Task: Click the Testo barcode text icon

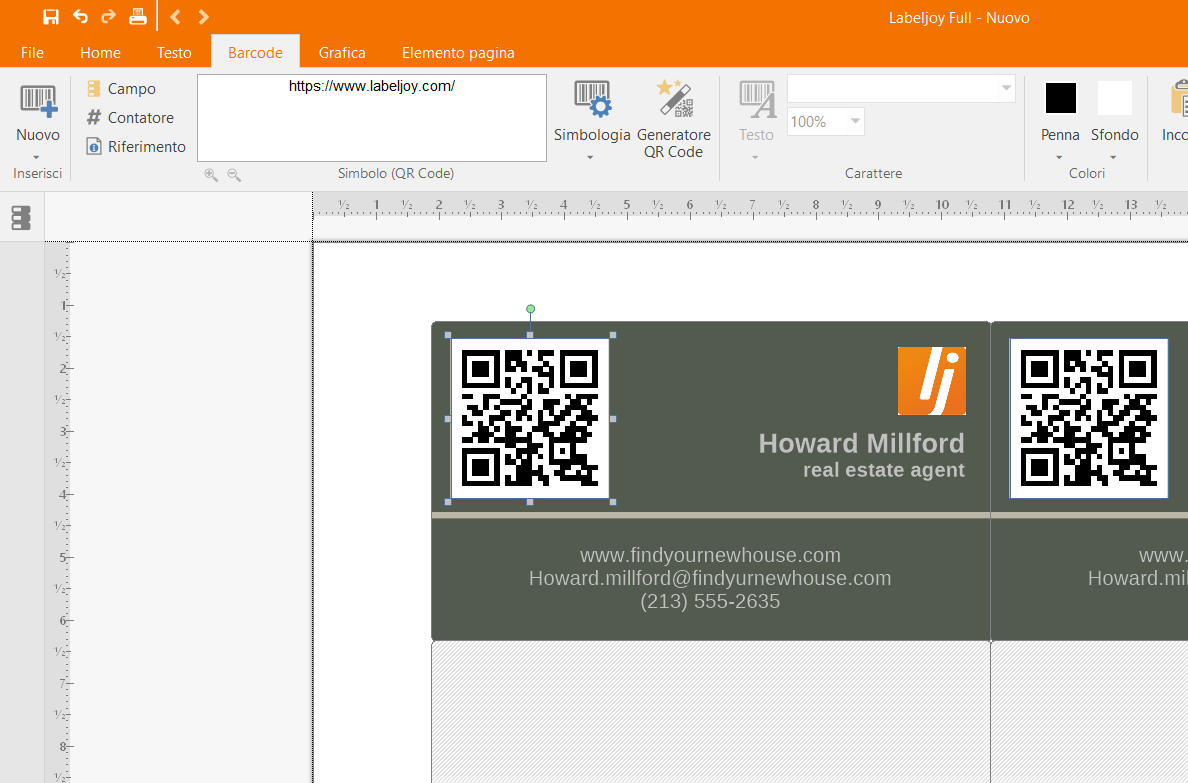Action: pos(756,112)
